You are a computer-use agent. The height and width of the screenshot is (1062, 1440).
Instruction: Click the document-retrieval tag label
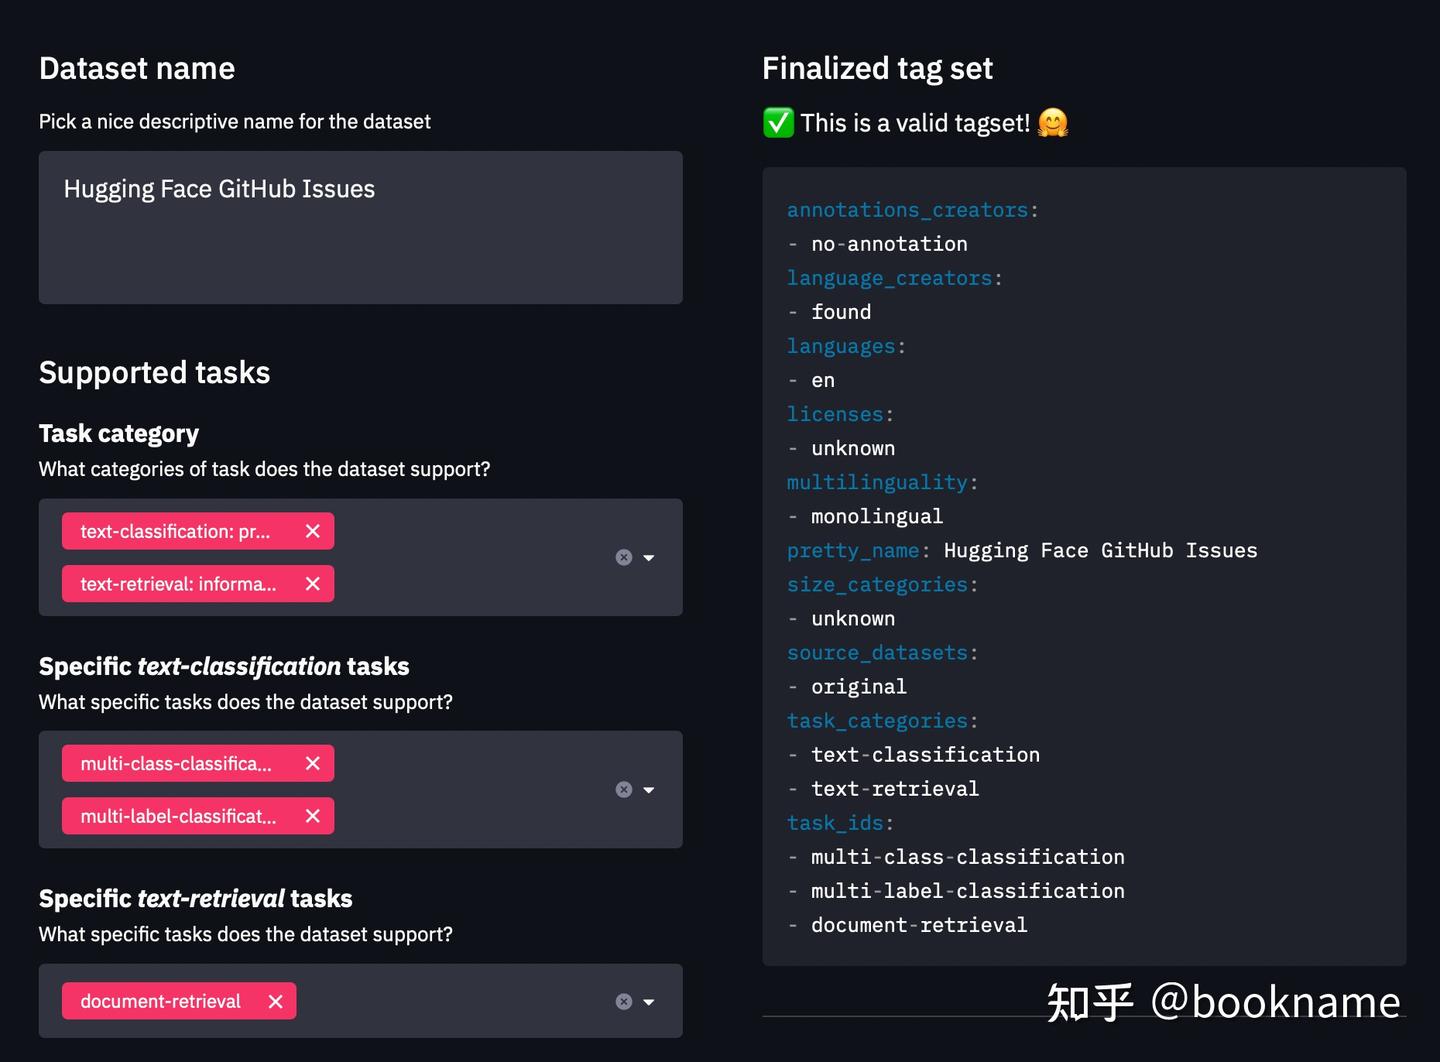coord(161,1001)
